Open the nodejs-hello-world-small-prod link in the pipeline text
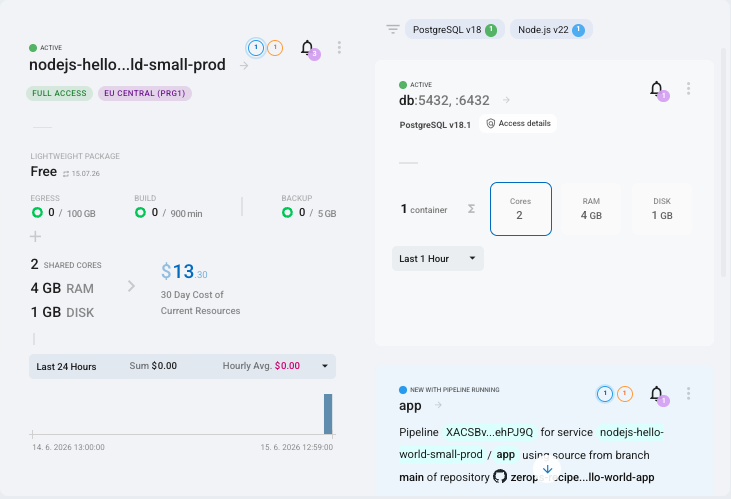The width and height of the screenshot is (731, 499). (x=531, y=443)
